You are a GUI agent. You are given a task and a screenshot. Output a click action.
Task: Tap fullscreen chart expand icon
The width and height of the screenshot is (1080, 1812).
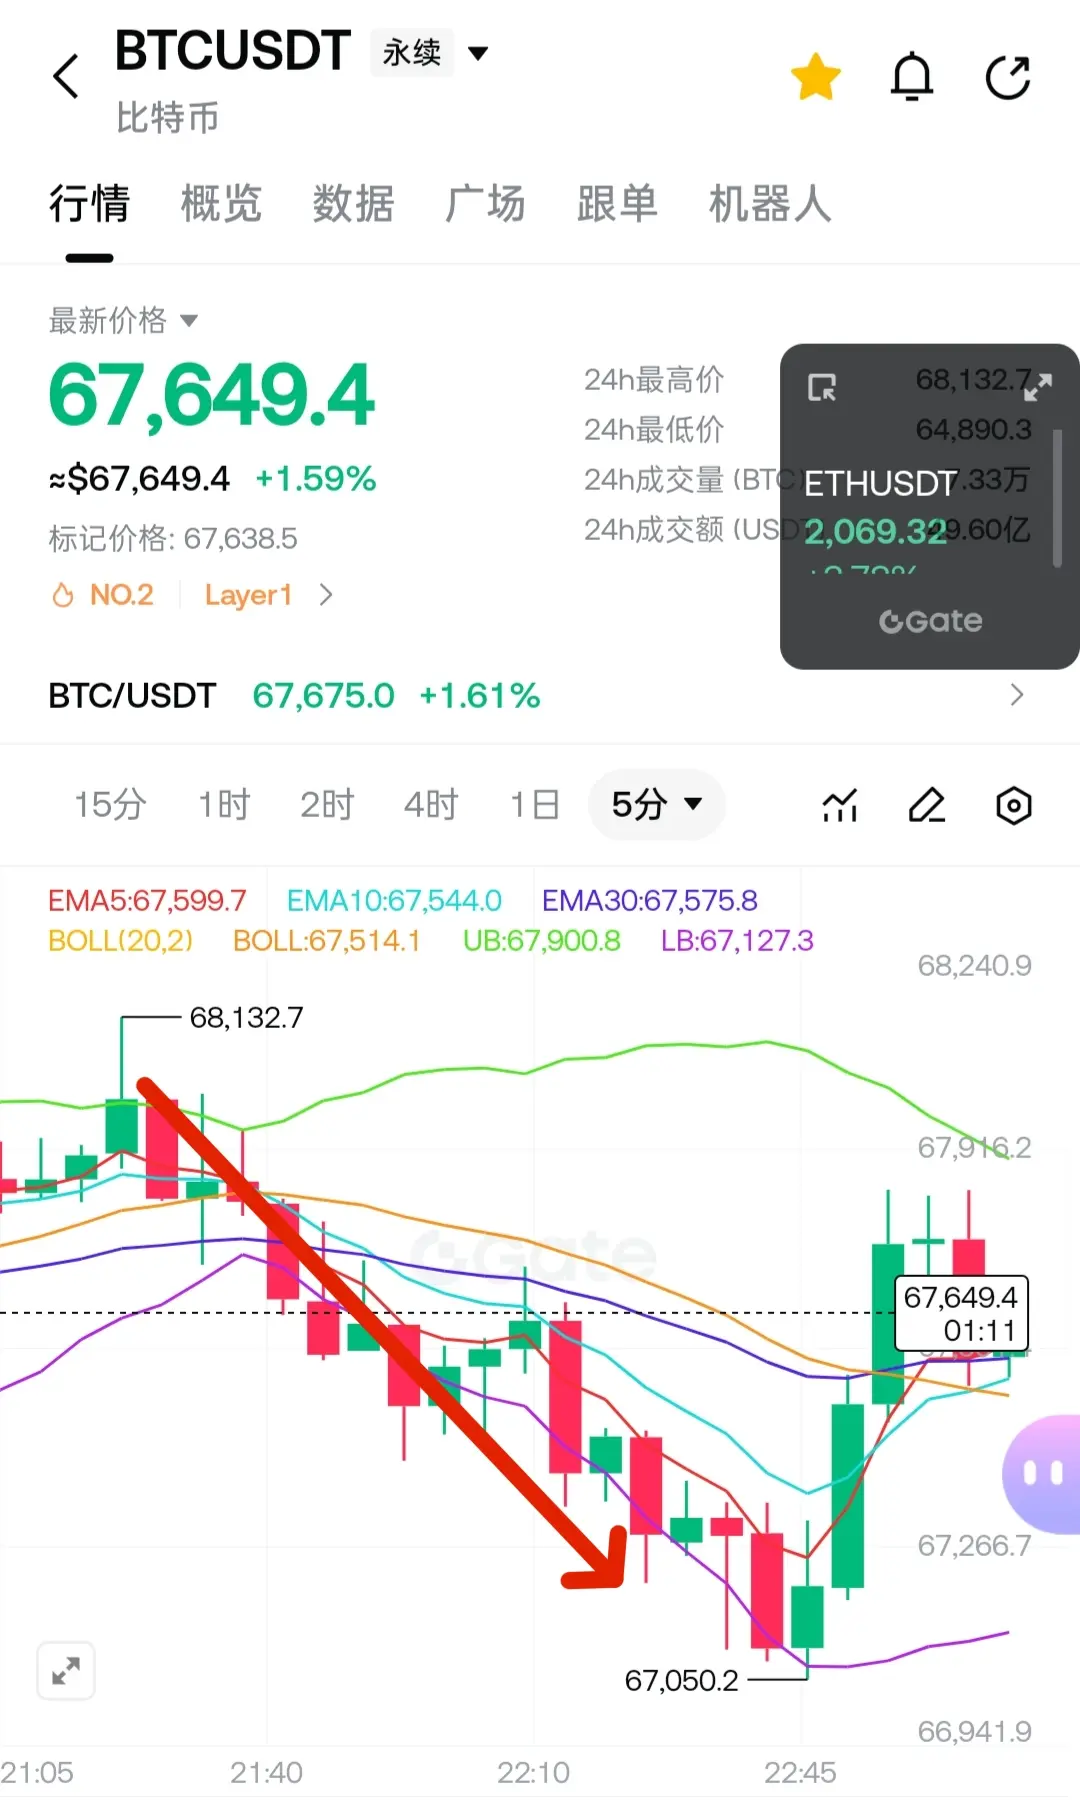point(66,1670)
